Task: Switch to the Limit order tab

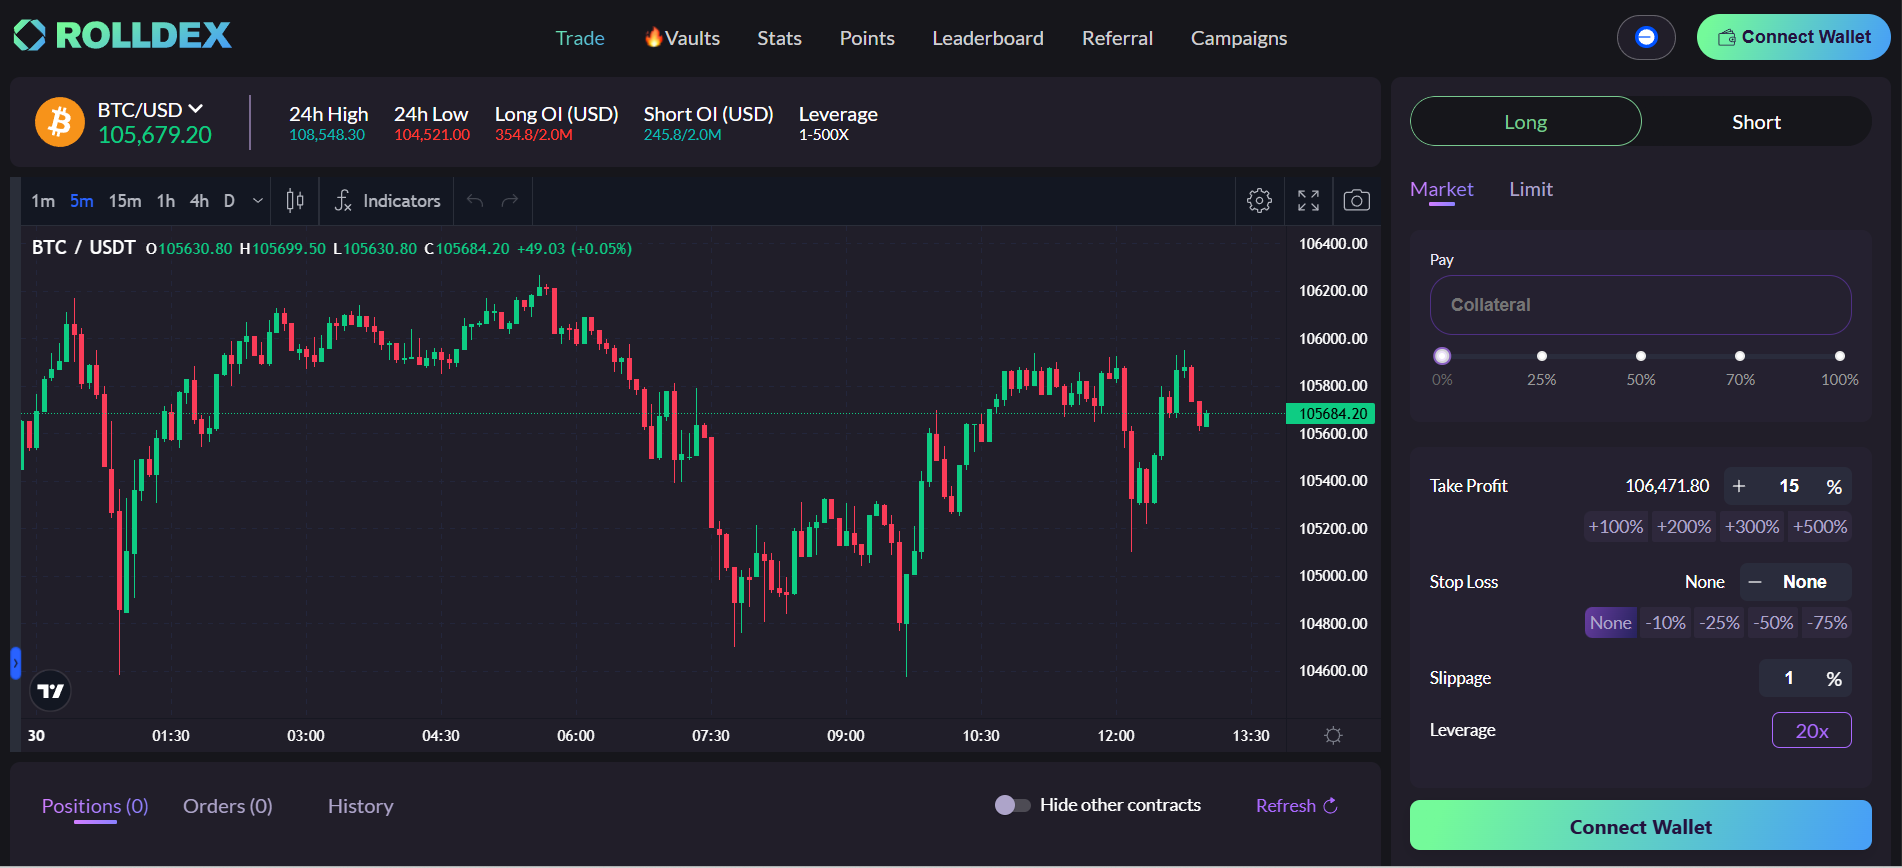Action: coord(1530,189)
